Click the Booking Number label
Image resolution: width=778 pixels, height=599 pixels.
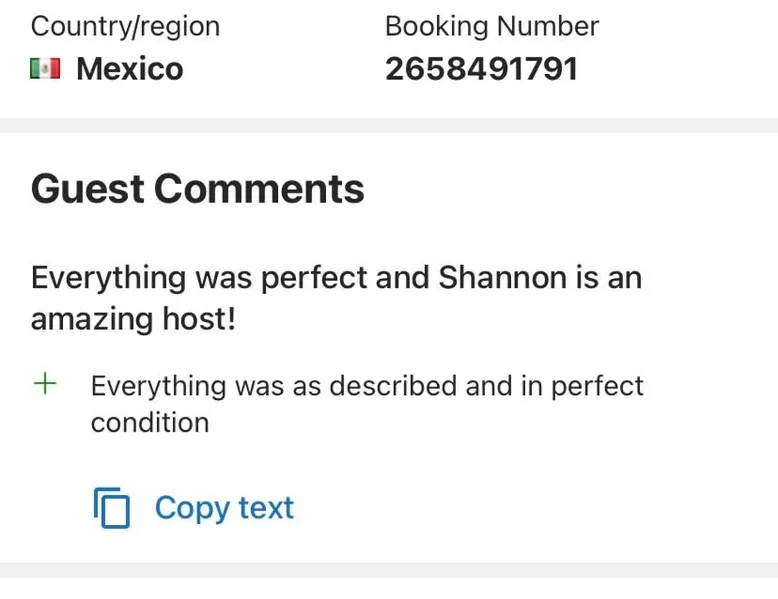pyautogui.click(x=491, y=26)
